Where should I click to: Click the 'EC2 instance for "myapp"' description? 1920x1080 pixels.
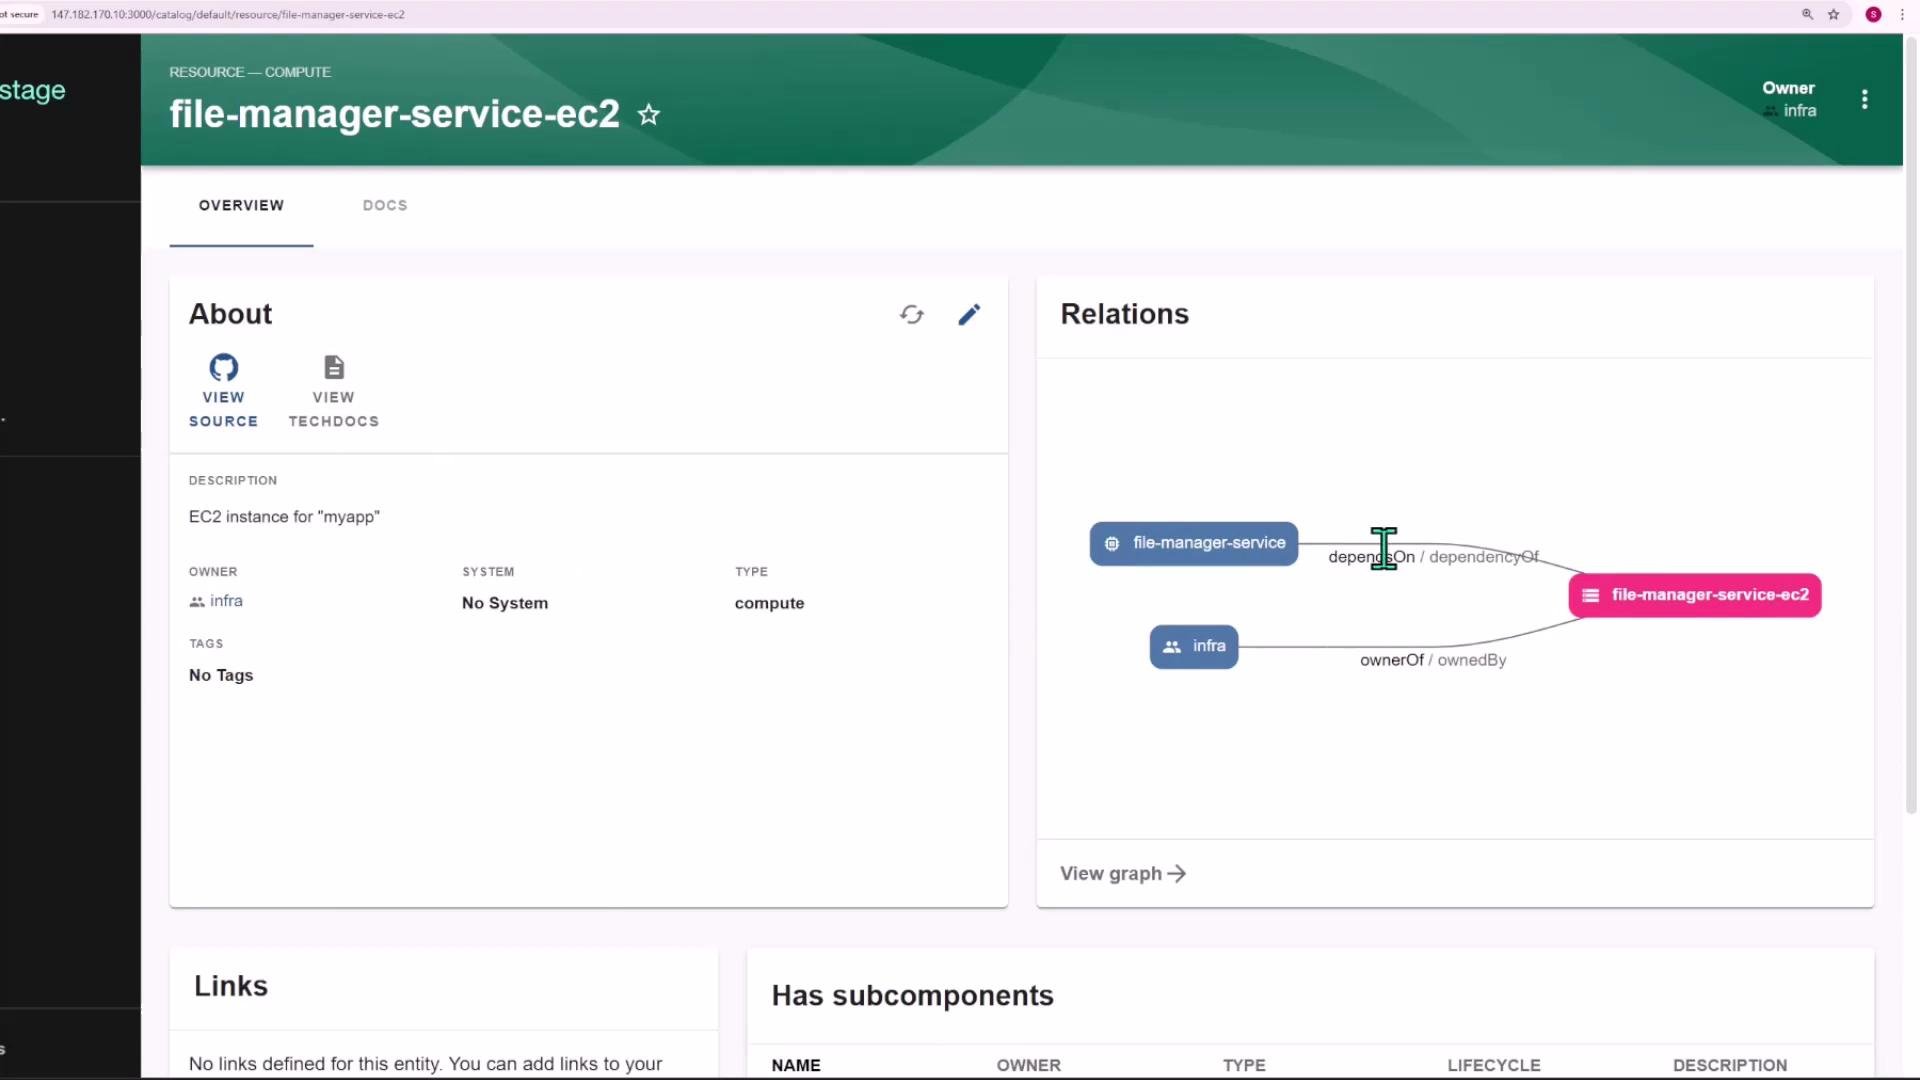[284, 517]
